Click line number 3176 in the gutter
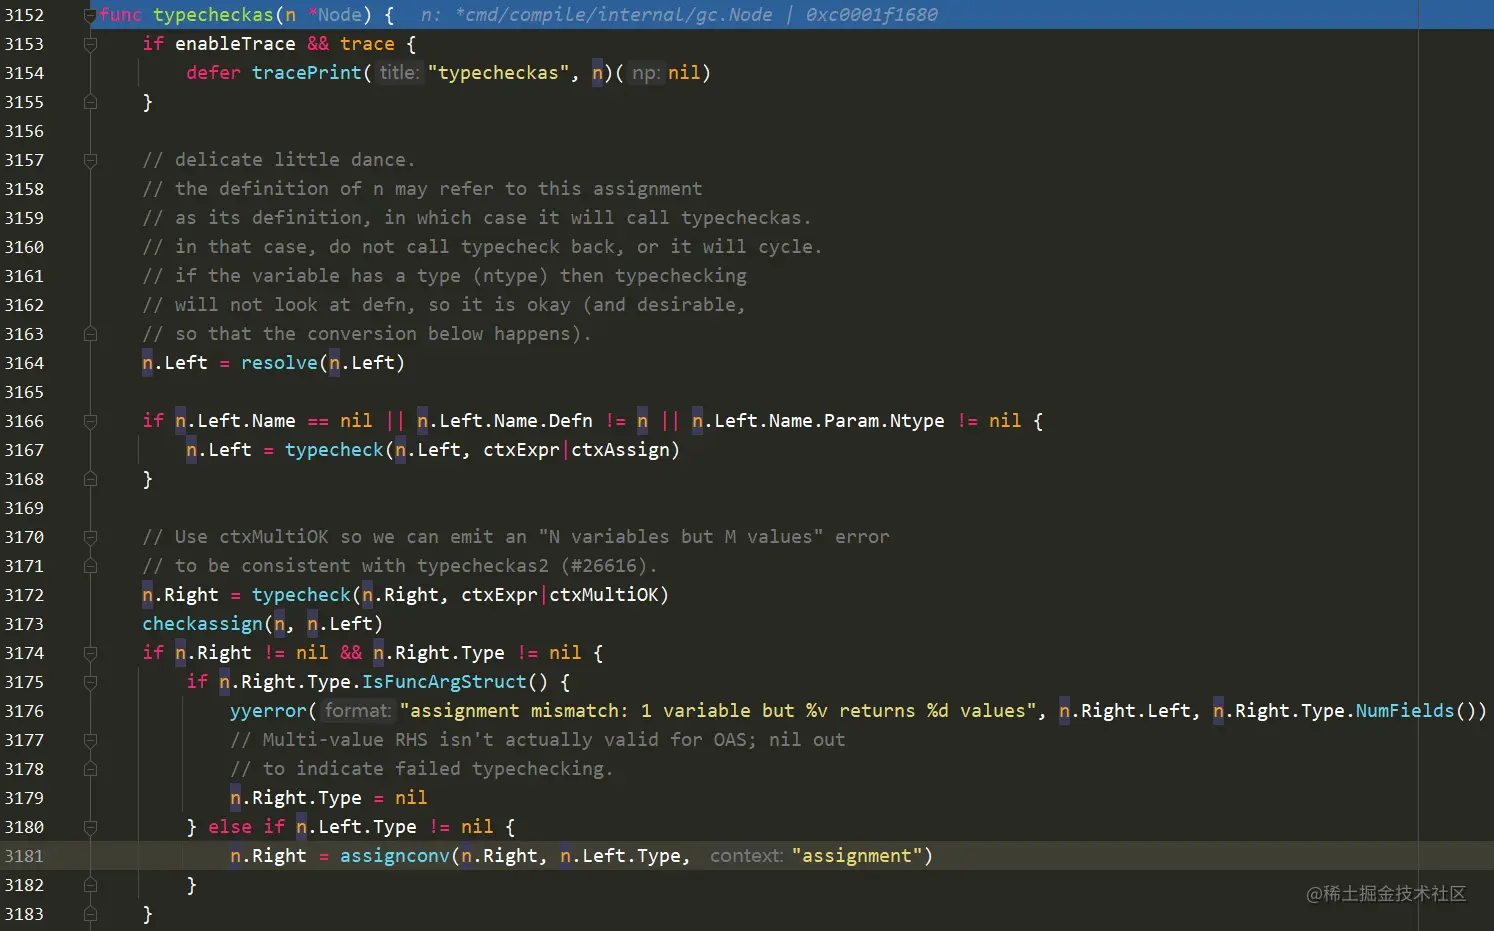This screenshot has width=1494, height=931. [24, 711]
